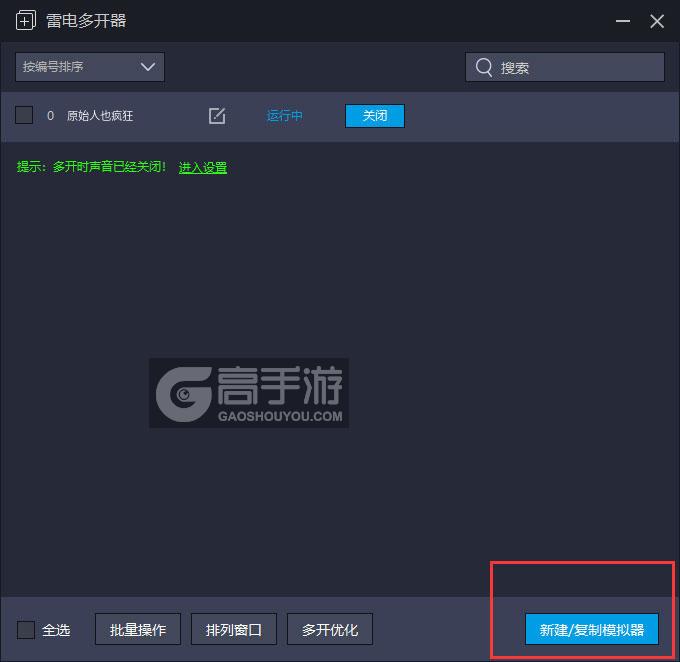Click the 排列窗口 button

[x=234, y=629]
